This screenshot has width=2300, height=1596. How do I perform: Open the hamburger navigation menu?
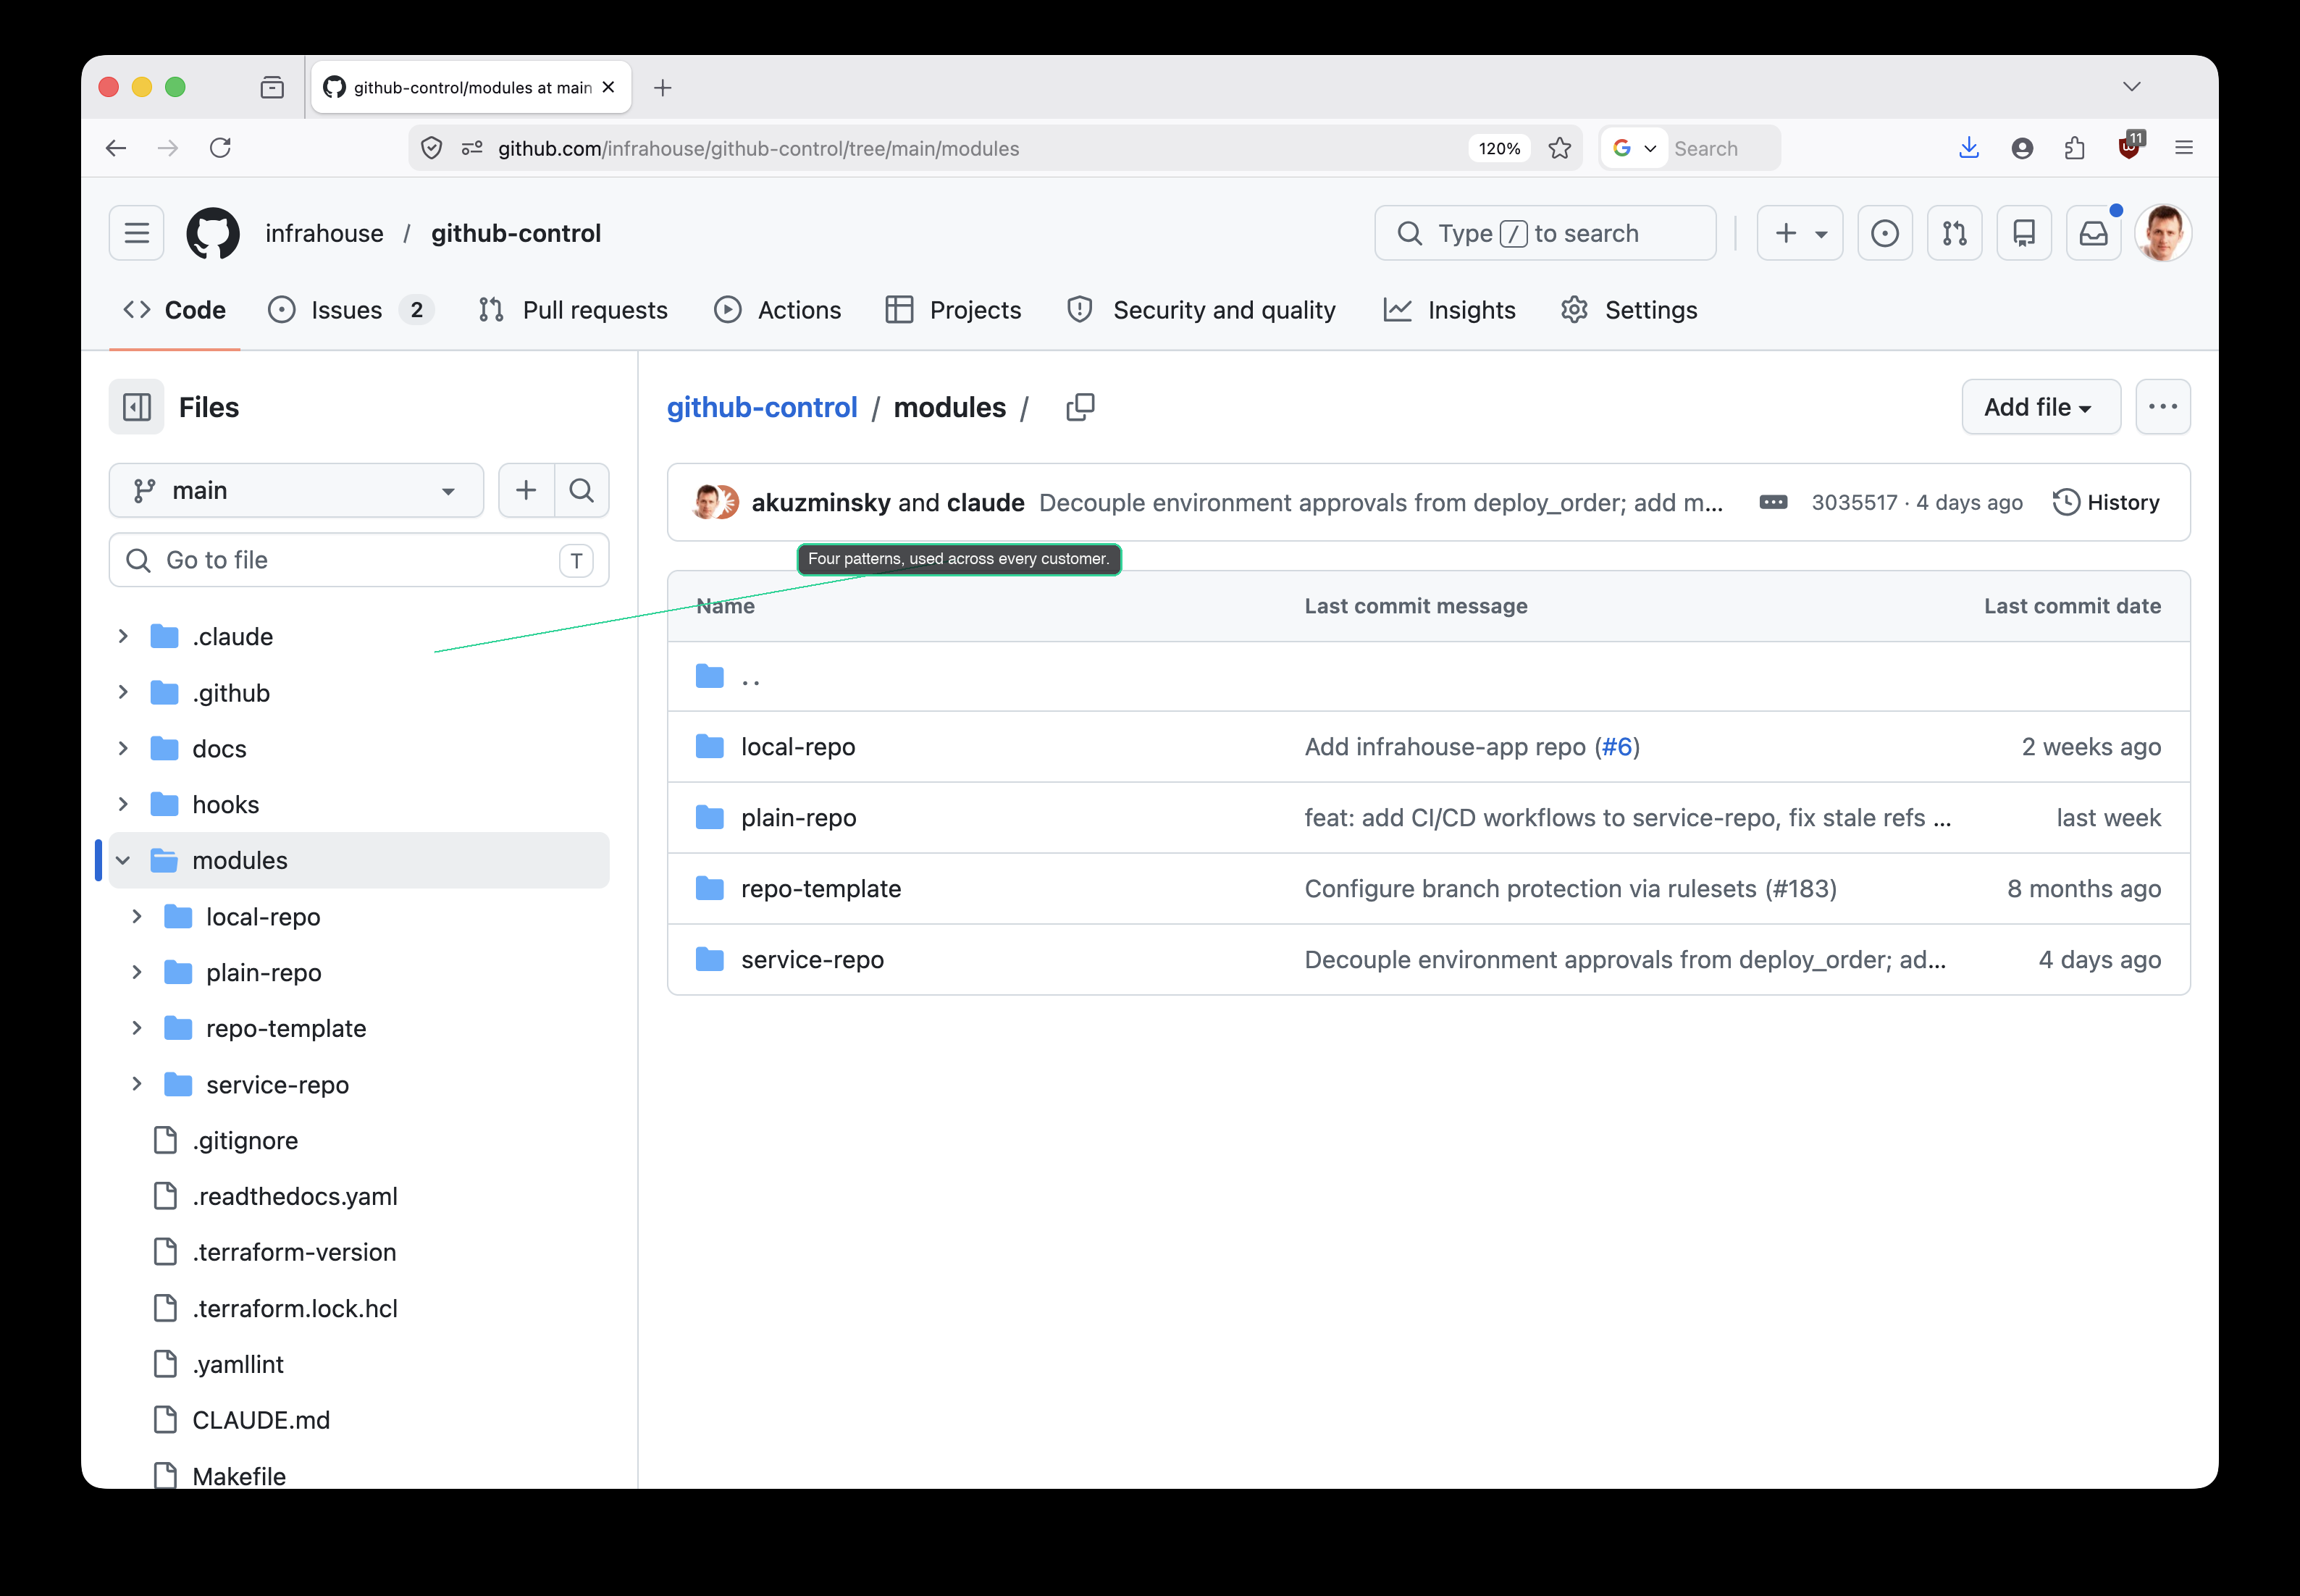click(136, 233)
